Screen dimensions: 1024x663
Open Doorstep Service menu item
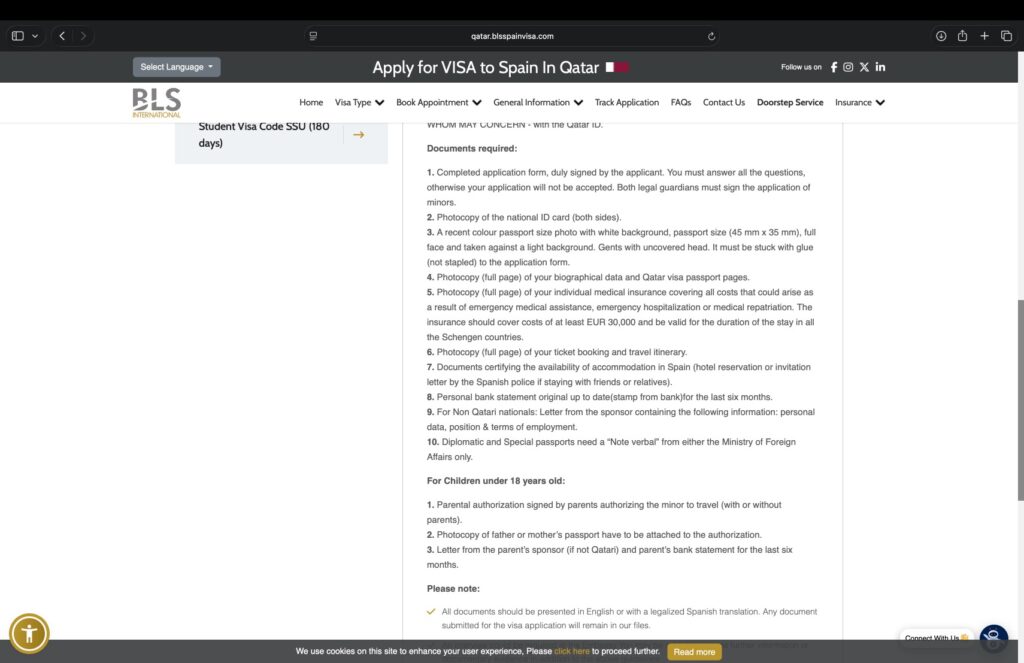pos(790,103)
